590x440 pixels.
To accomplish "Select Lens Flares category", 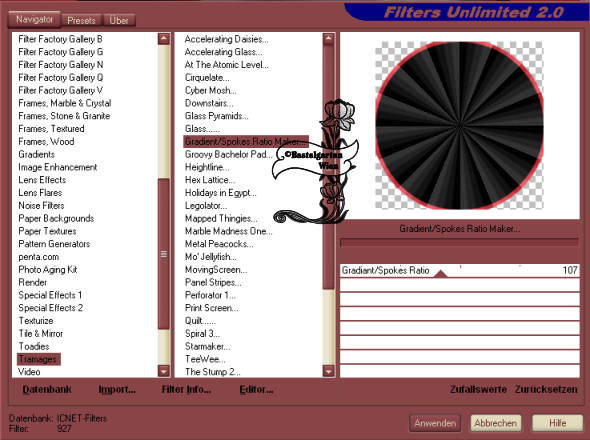I will pyautogui.click(x=40, y=193).
